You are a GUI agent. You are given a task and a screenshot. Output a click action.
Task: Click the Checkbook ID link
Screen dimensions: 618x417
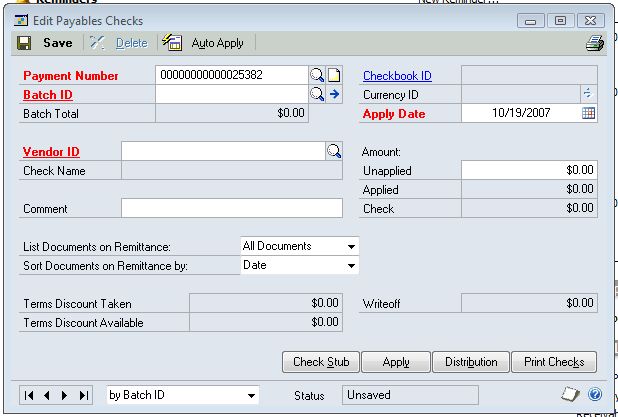click(x=397, y=76)
